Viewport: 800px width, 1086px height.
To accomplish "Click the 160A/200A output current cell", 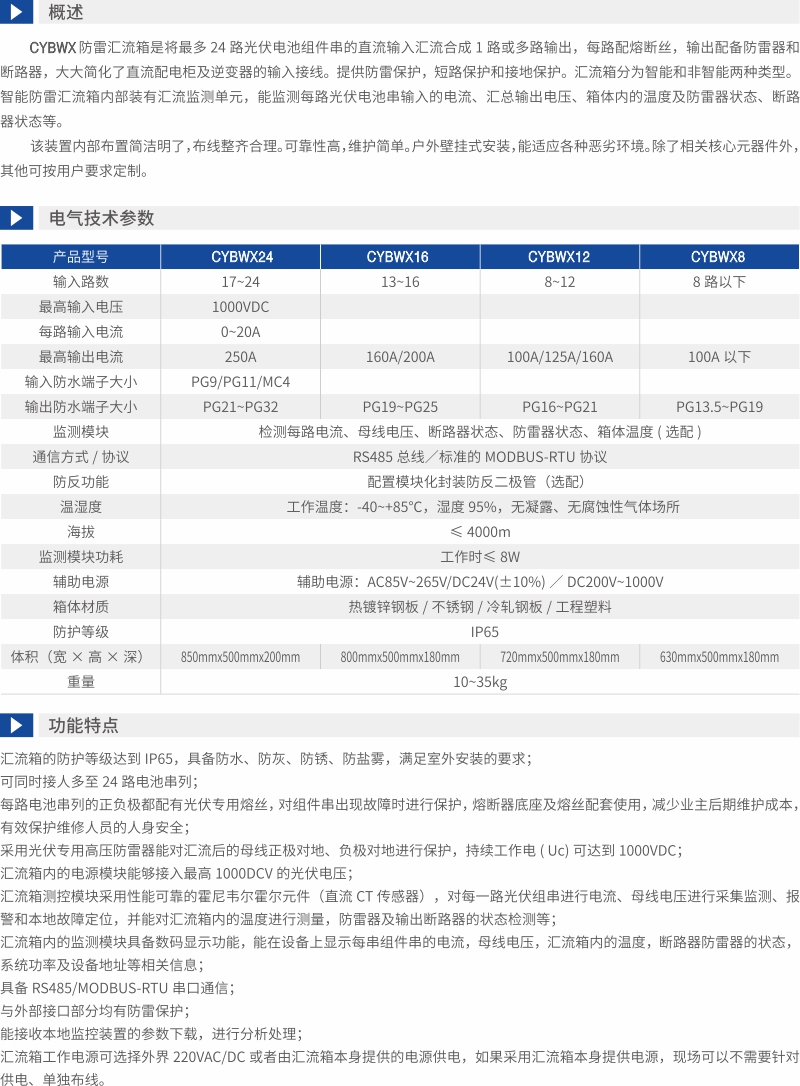I will 400,357.
